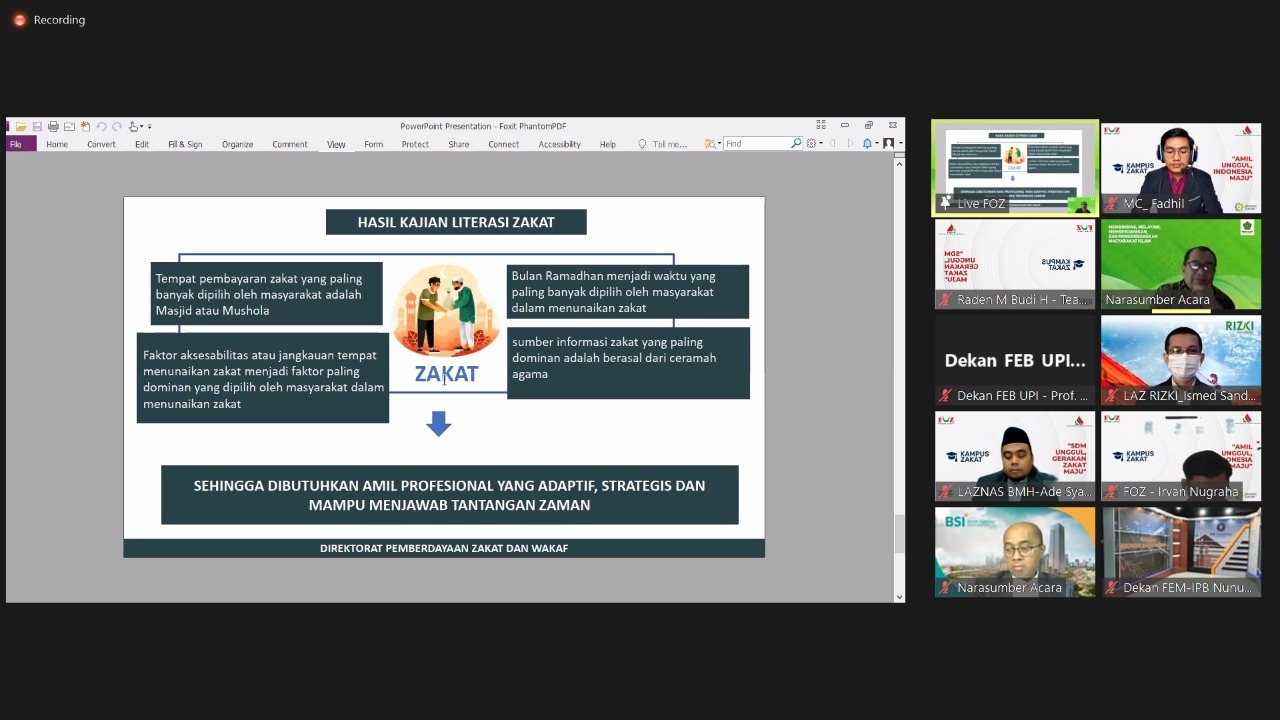Open the Fill & Sign tab

[185, 144]
